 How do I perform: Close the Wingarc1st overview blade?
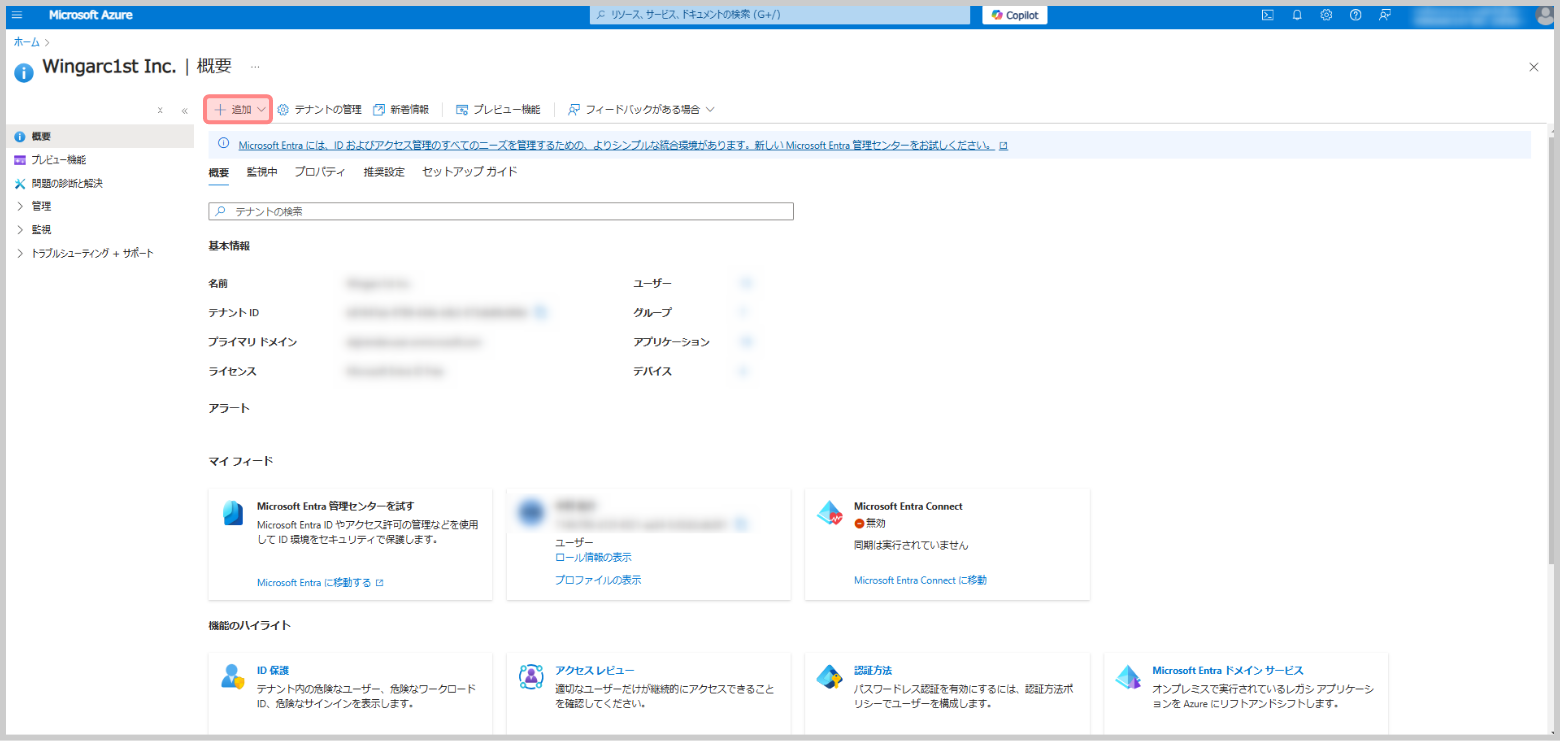(1534, 67)
